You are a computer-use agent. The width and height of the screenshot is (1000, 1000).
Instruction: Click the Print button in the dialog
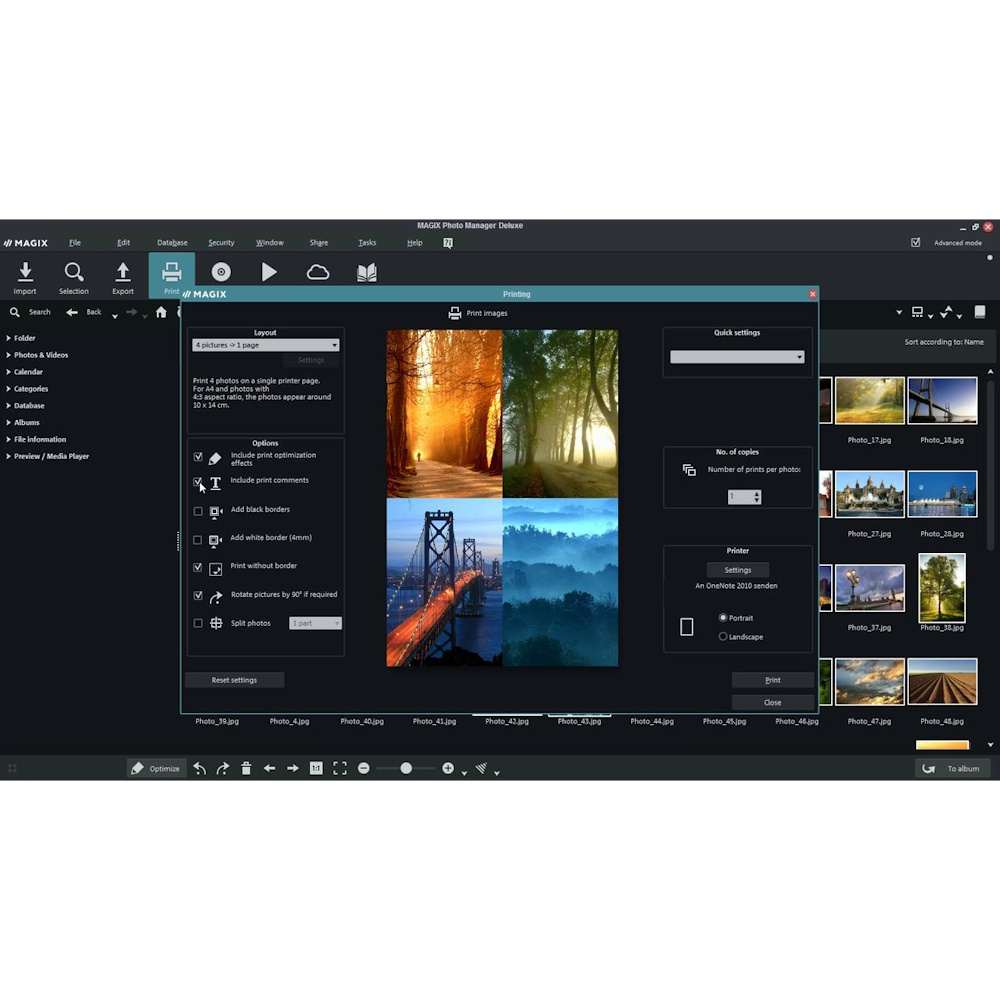[x=771, y=679]
